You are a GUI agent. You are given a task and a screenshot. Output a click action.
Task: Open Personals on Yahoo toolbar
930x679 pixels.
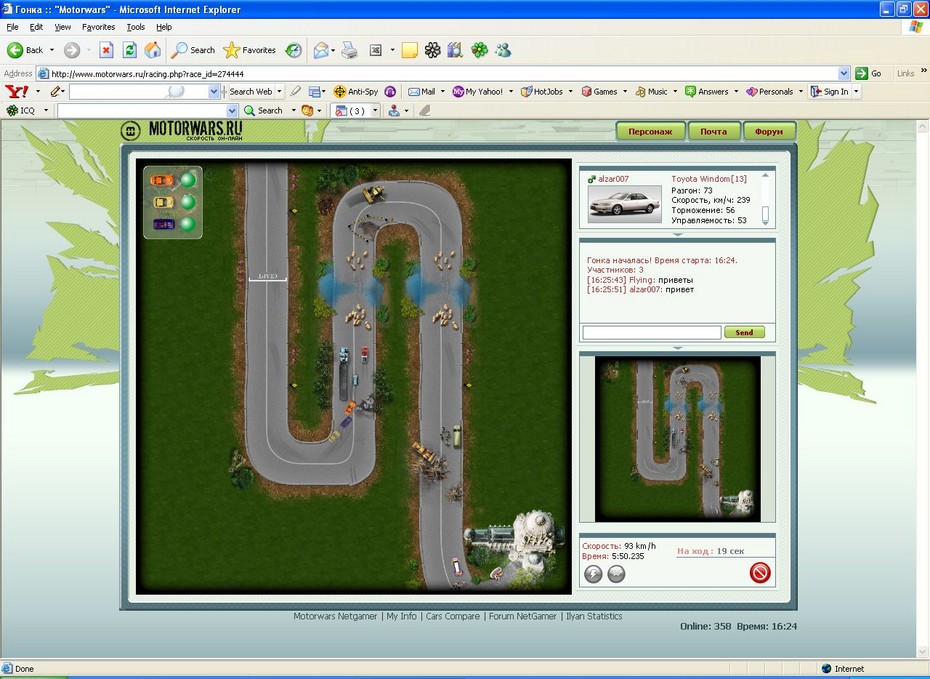(770, 91)
